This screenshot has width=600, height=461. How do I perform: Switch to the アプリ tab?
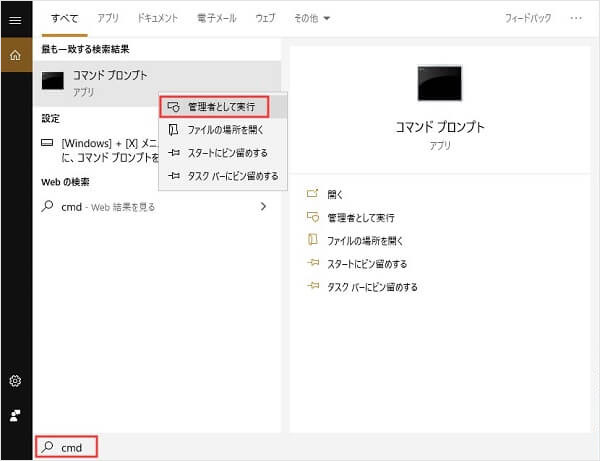point(108,18)
